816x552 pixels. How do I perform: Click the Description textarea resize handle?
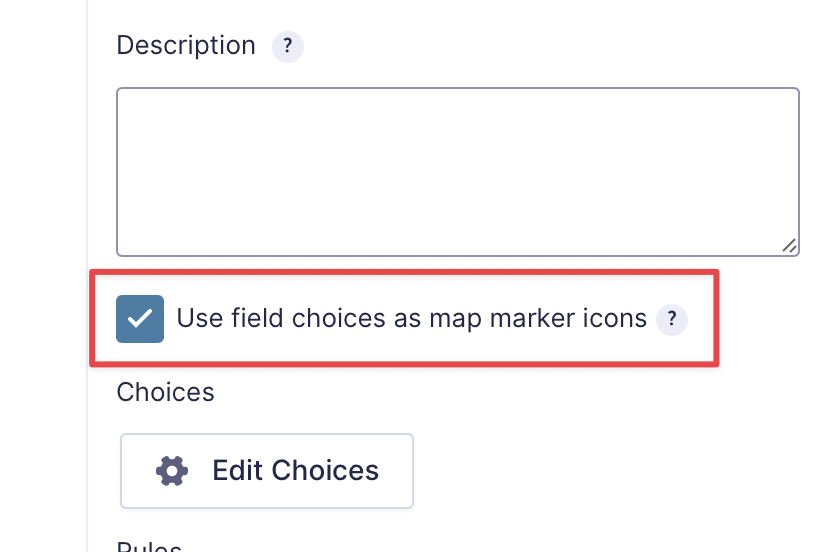[x=789, y=246]
